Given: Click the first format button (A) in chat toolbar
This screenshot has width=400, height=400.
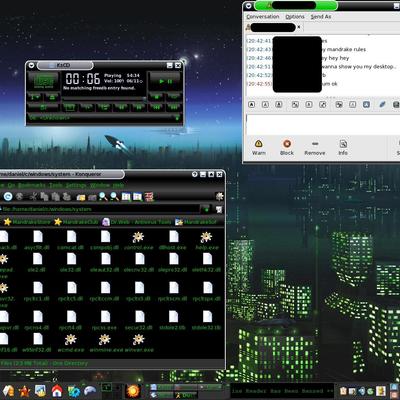Looking at the screenshot, I should pyautogui.click(x=252, y=105).
